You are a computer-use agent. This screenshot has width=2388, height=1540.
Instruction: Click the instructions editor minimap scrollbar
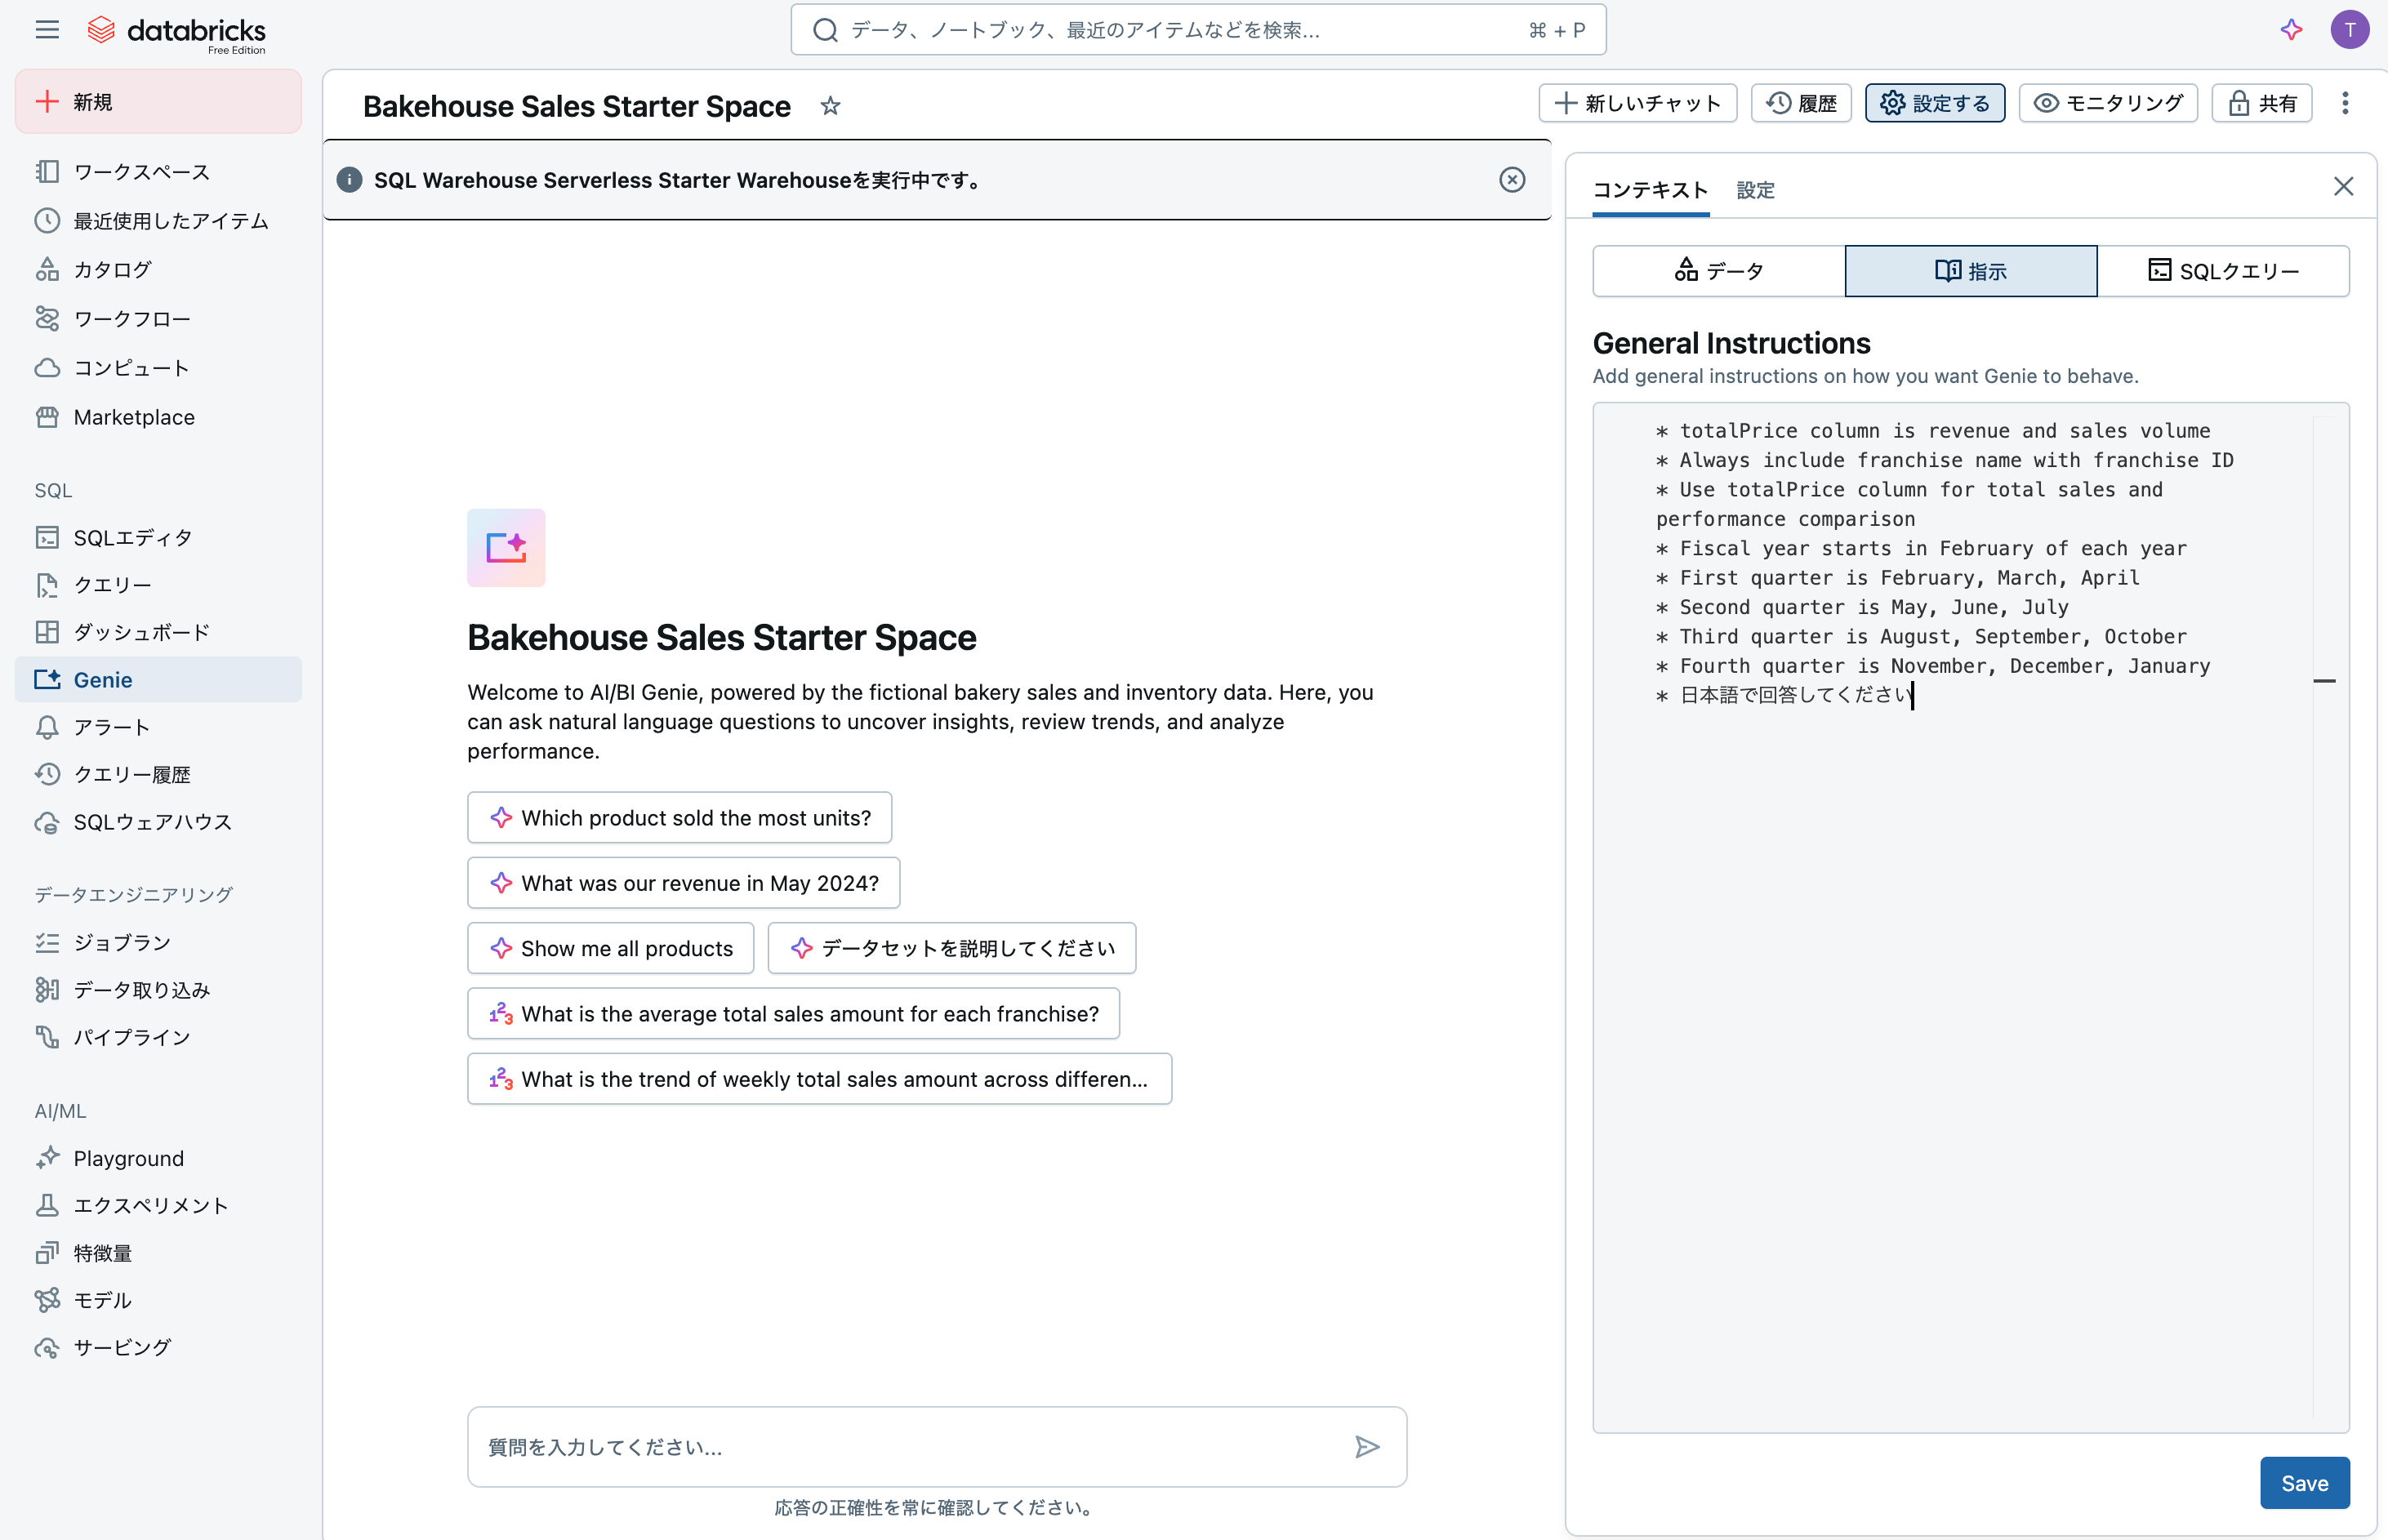click(x=2325, y=916)
